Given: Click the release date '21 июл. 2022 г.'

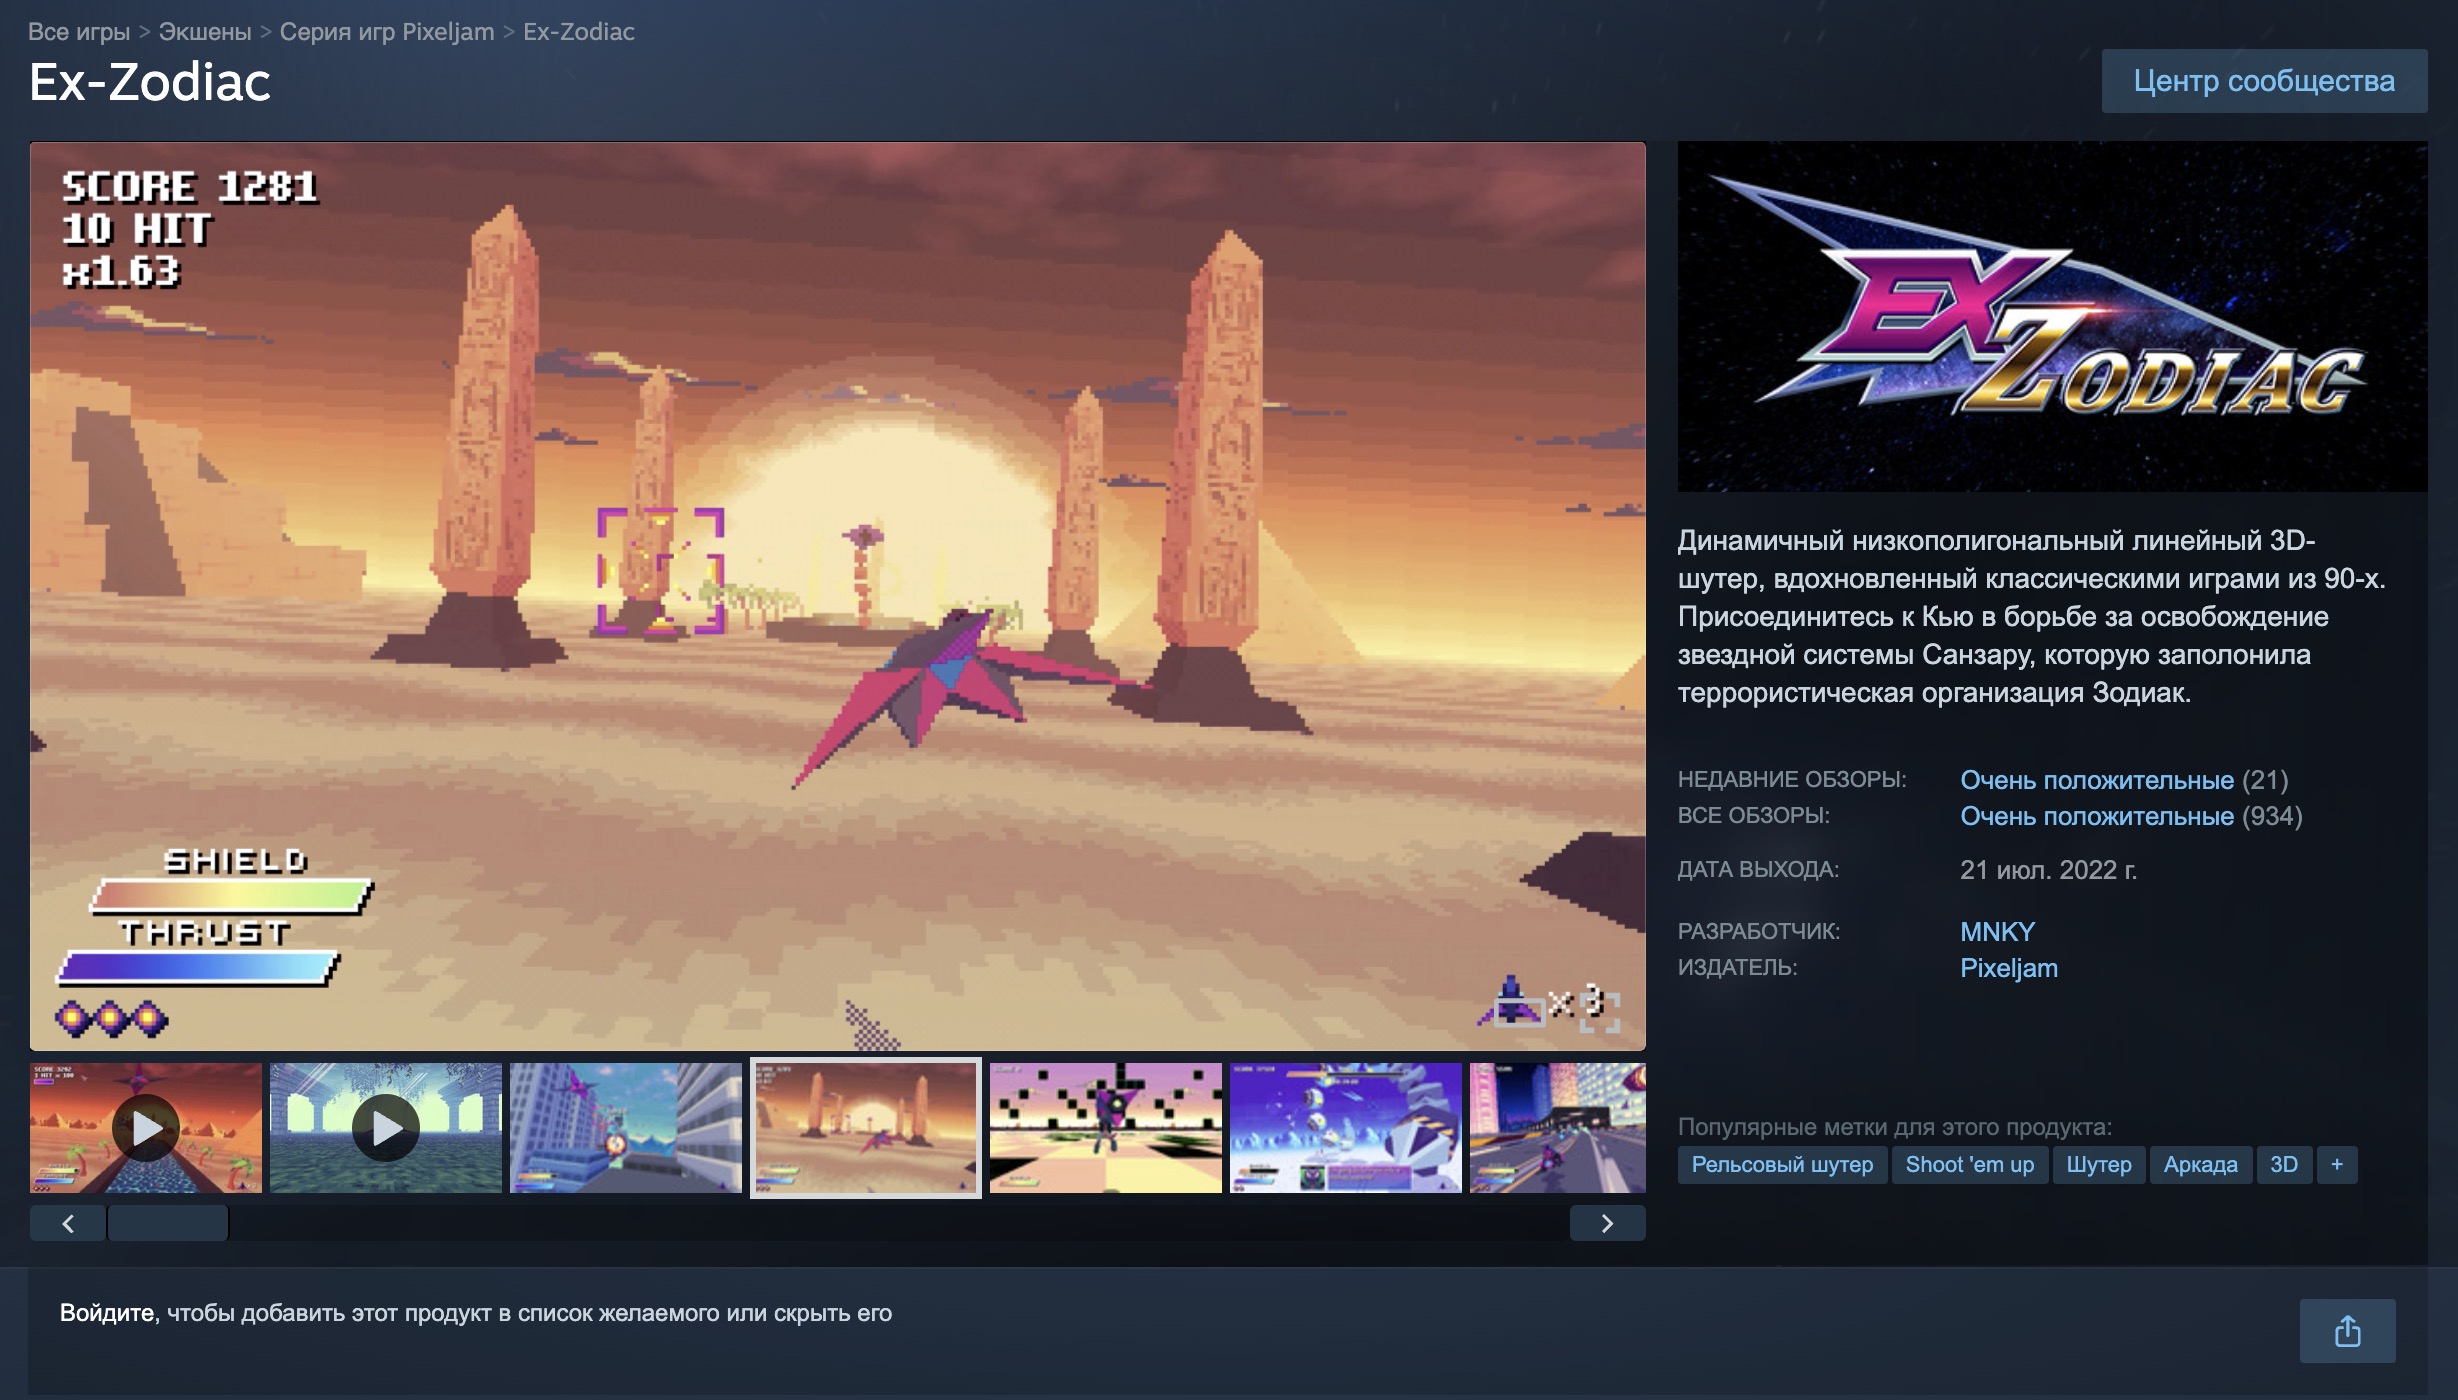Looking at the screenshot, I should [2048, 870].
